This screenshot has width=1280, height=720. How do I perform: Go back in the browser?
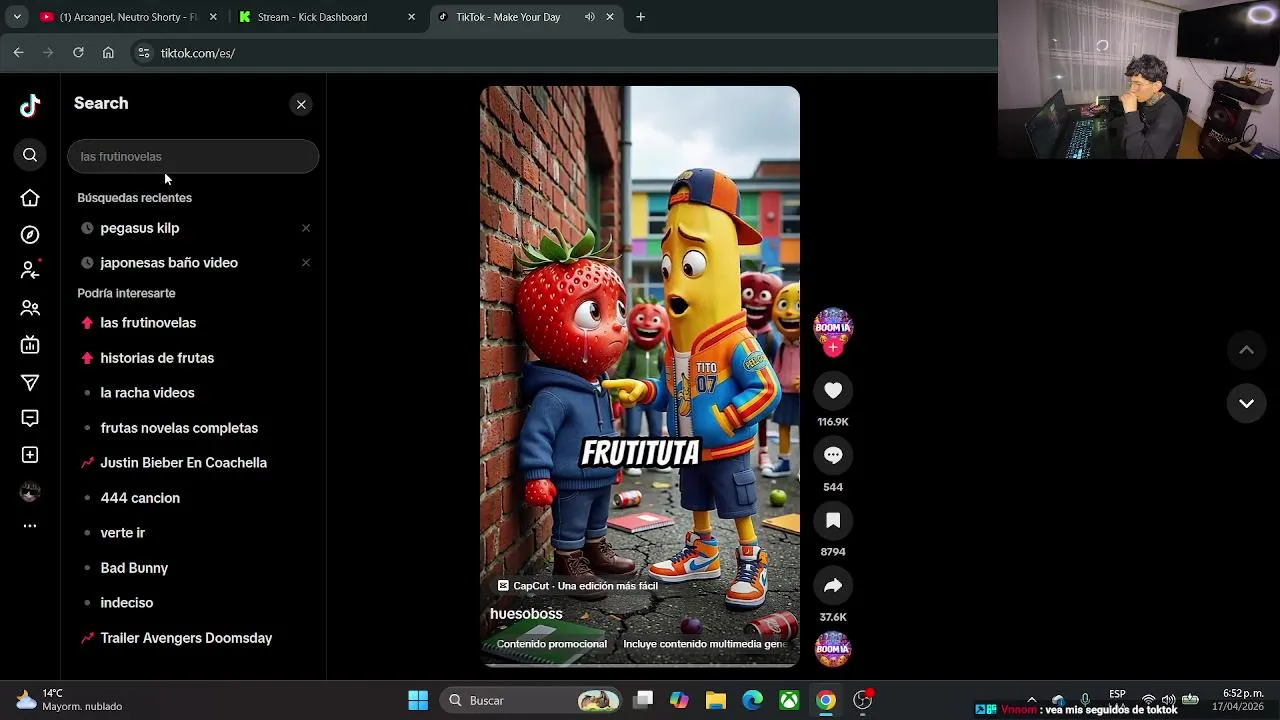[18, 53]
